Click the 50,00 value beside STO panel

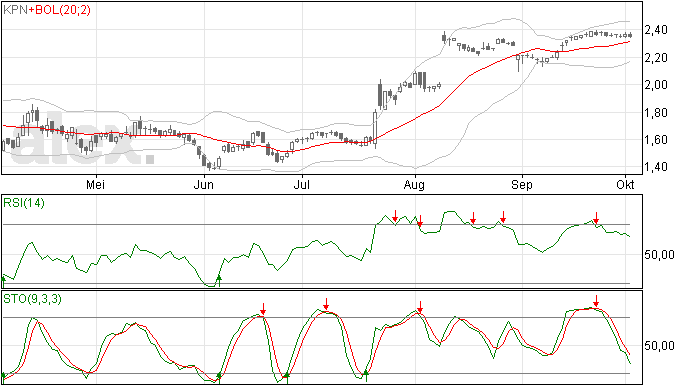pyautogui.click(x=659, y=346)
